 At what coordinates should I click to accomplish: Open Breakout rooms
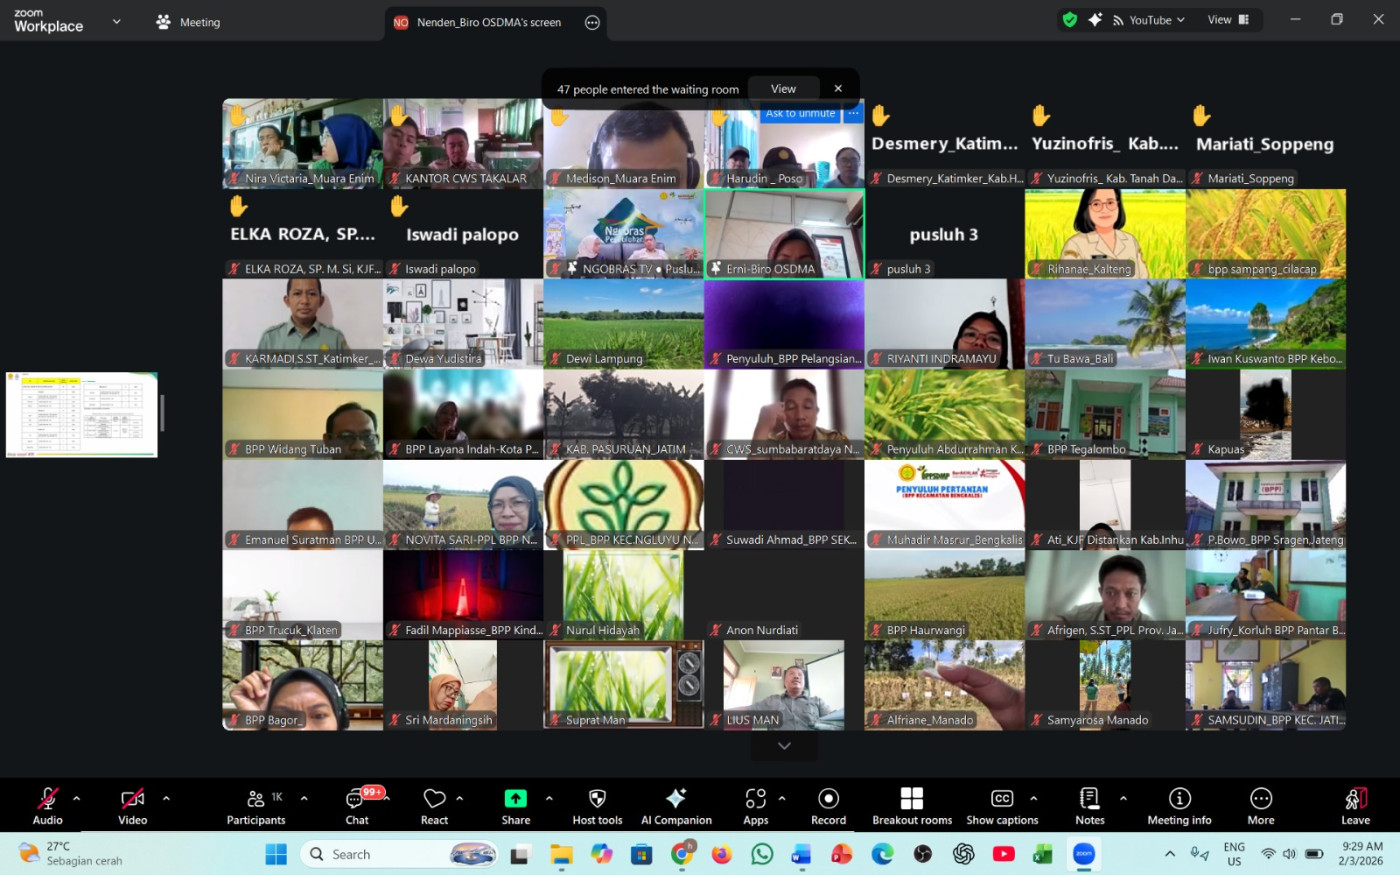coord(911,805)
